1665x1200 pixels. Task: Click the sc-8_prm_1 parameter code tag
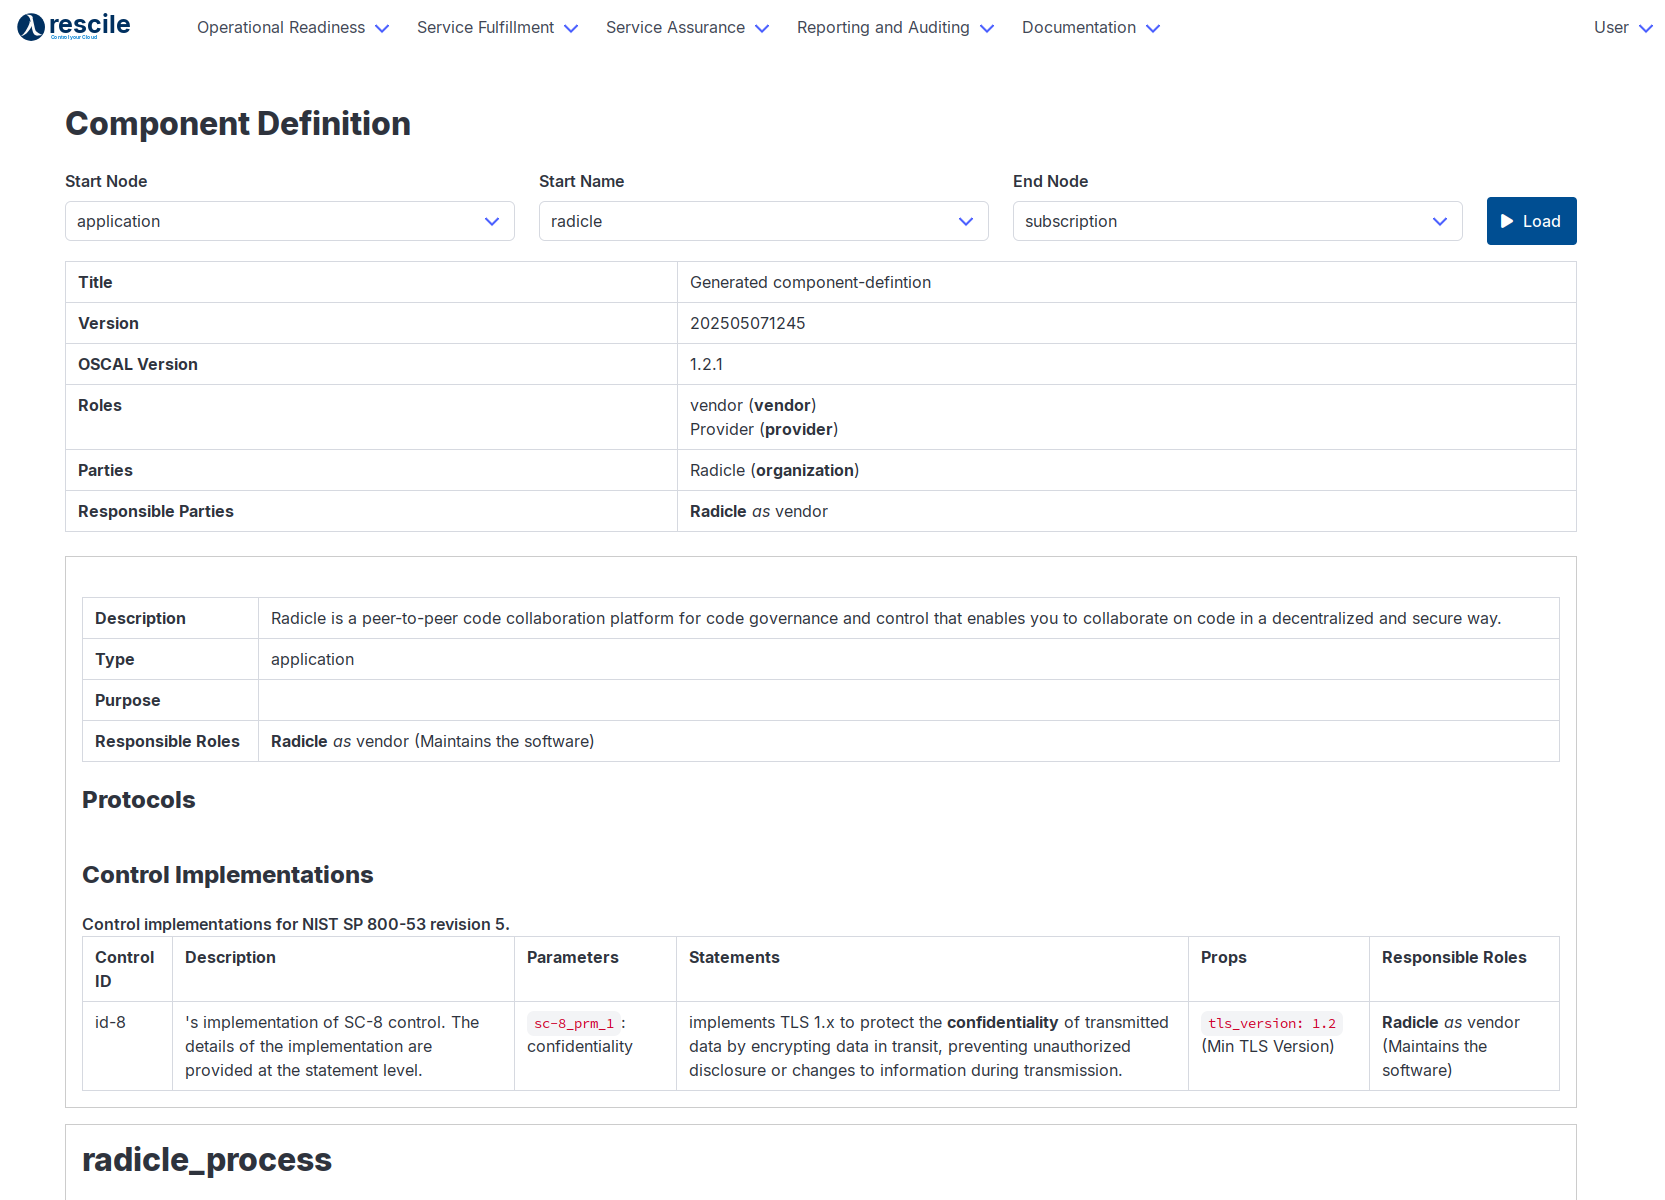[x=574, y=1023]
